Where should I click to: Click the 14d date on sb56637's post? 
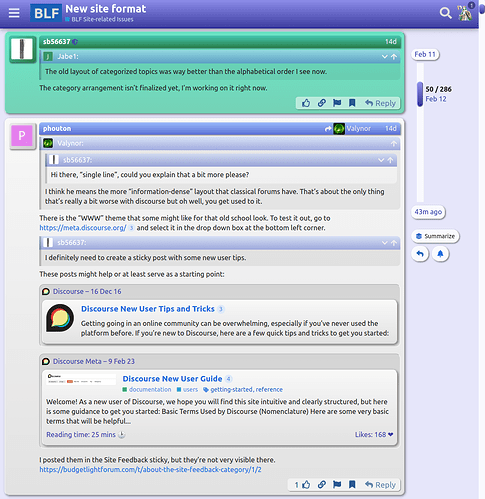(x=391, y=42)
